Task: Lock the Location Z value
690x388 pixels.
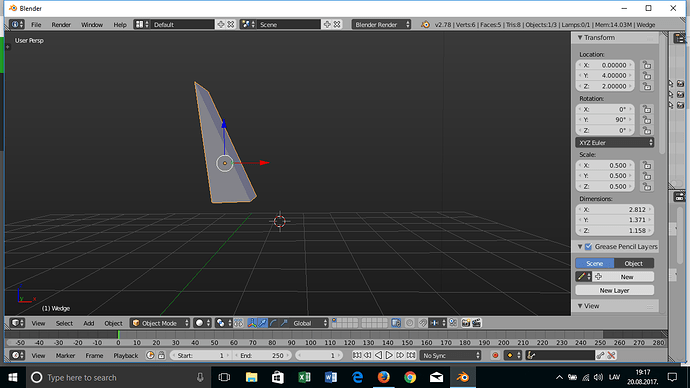Action: click(x=647, y=86)
